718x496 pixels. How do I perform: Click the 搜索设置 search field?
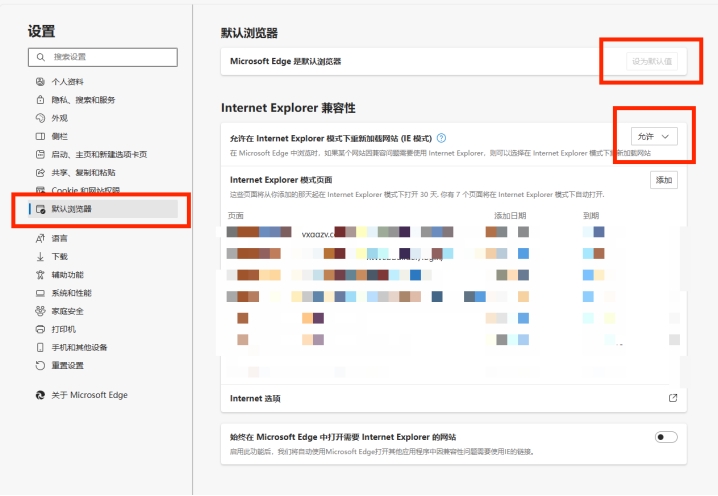point(103,57)
